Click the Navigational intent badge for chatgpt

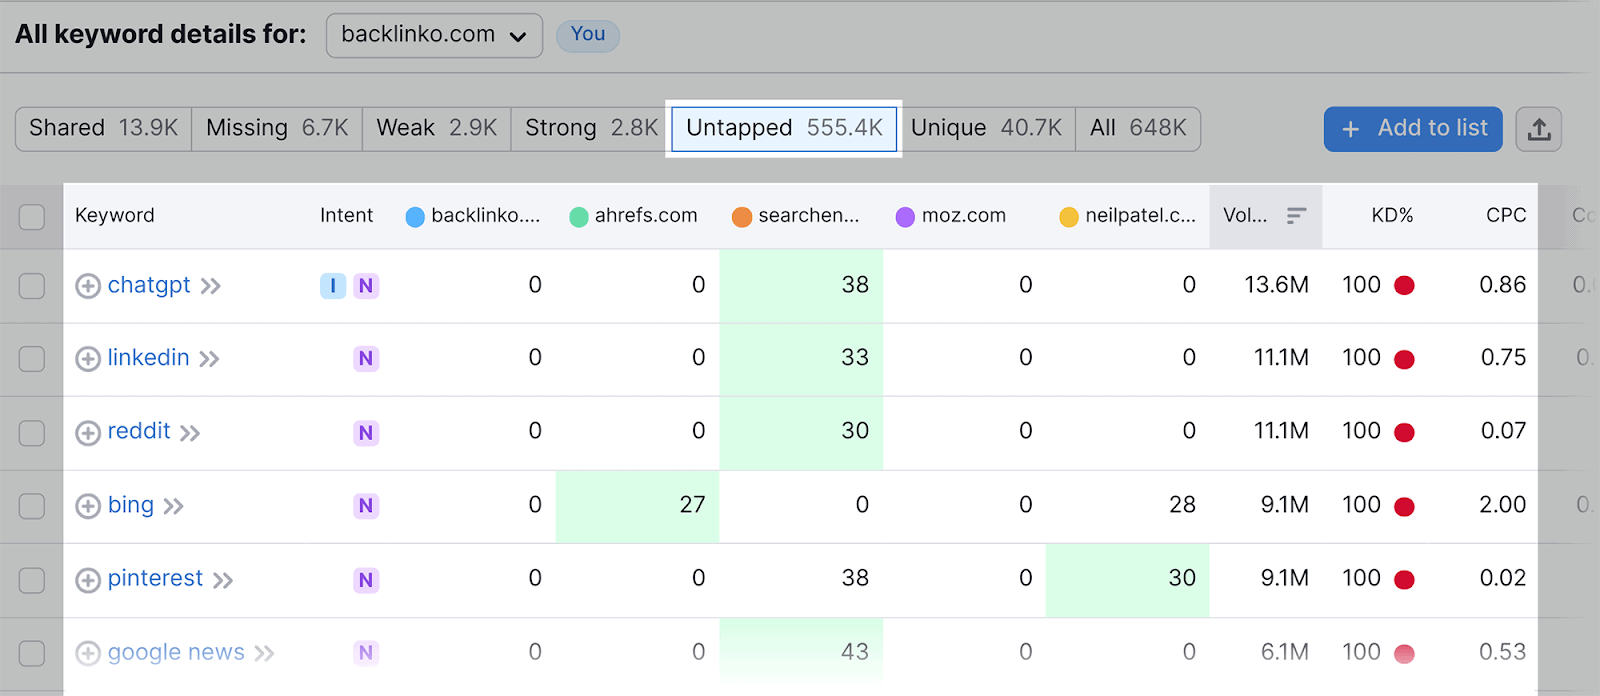(x=366, y=286)
